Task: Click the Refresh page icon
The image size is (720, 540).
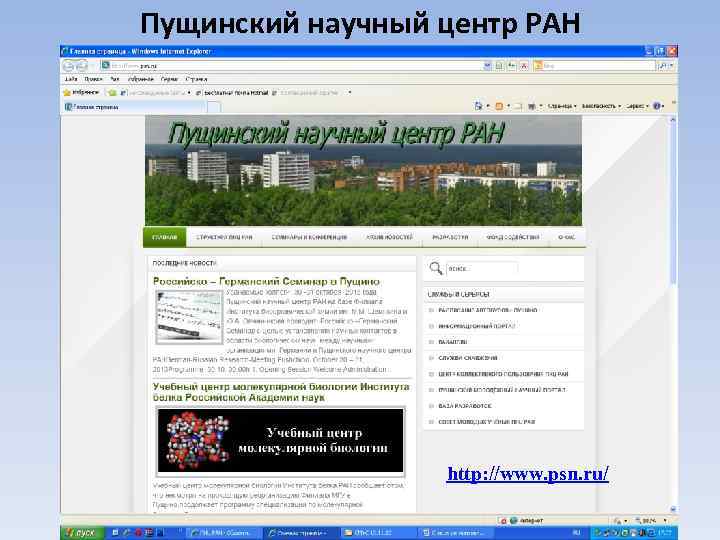Action: click(x=512, y=66)
